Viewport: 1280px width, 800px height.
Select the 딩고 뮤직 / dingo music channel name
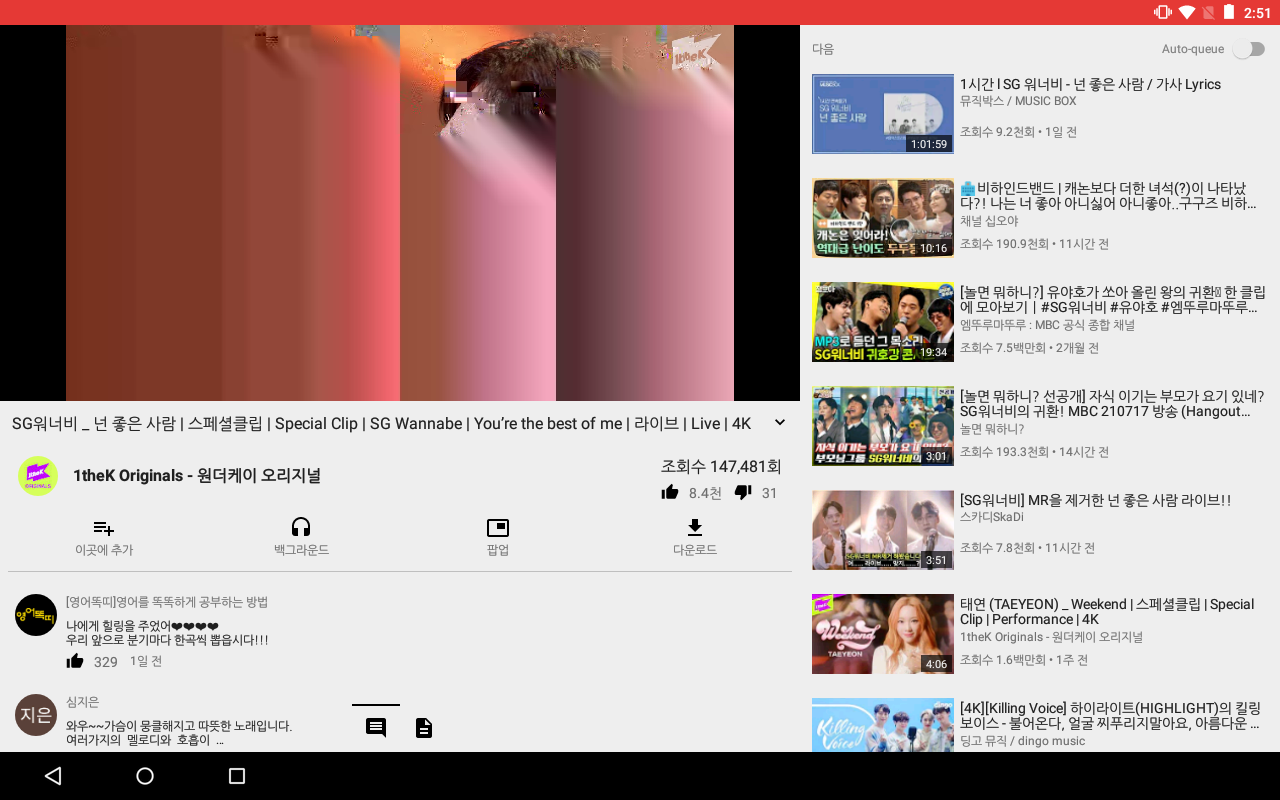[1022, 741]
